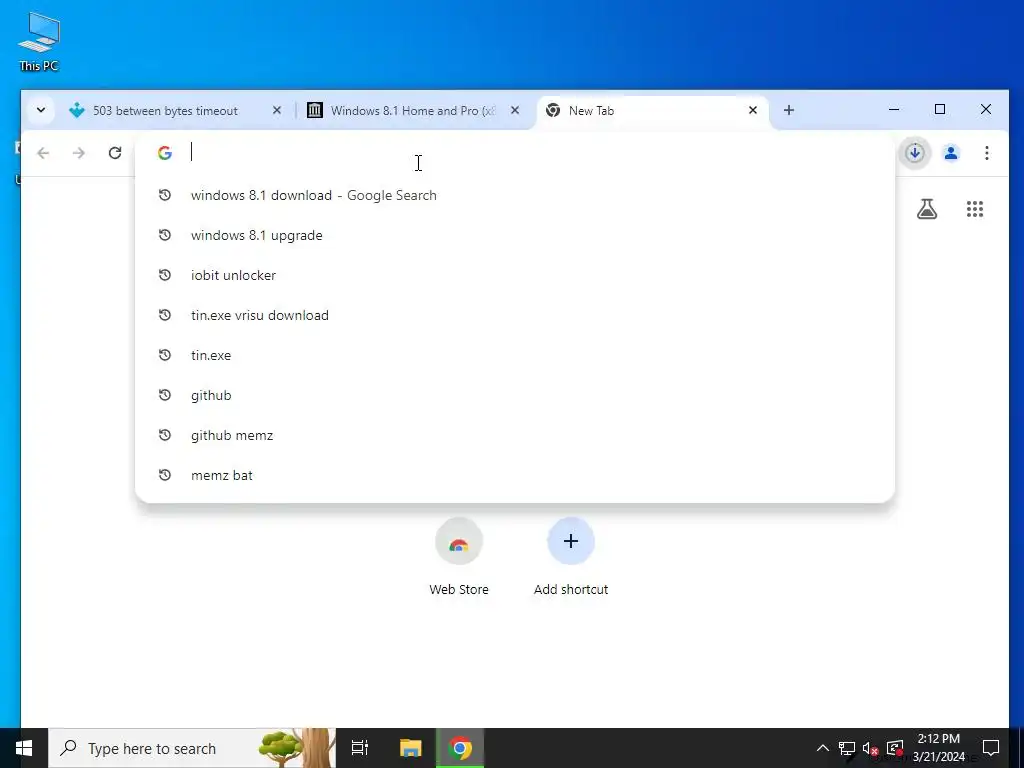
Task: Click the Google logo in the address bar
Action: 165,153
